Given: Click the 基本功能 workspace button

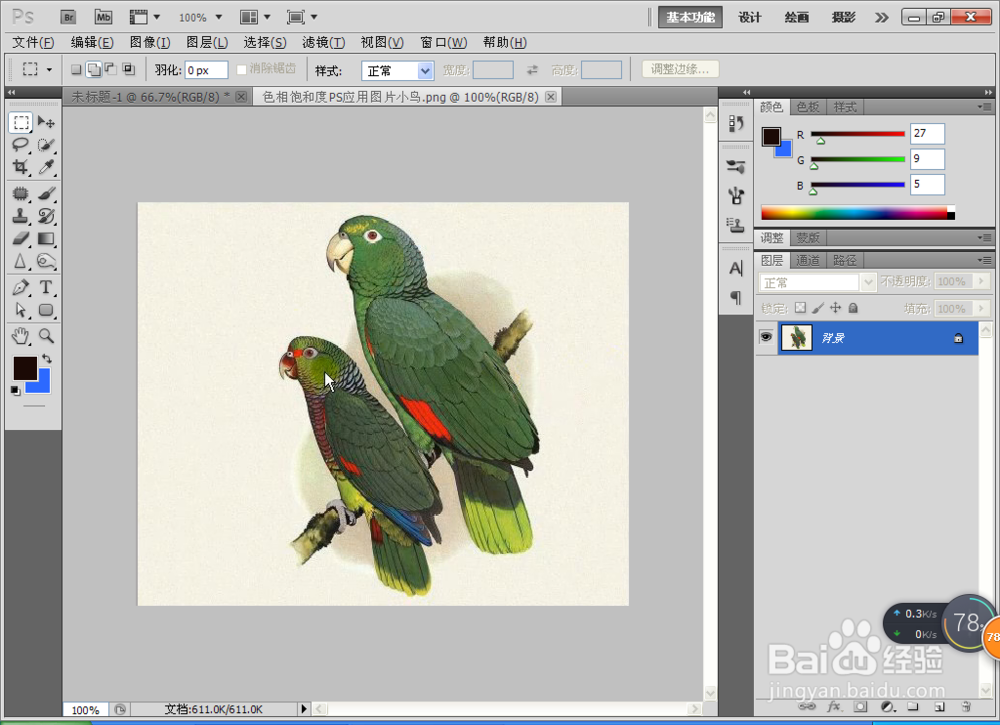Looking at the screenshot, I should coord(690,17).
